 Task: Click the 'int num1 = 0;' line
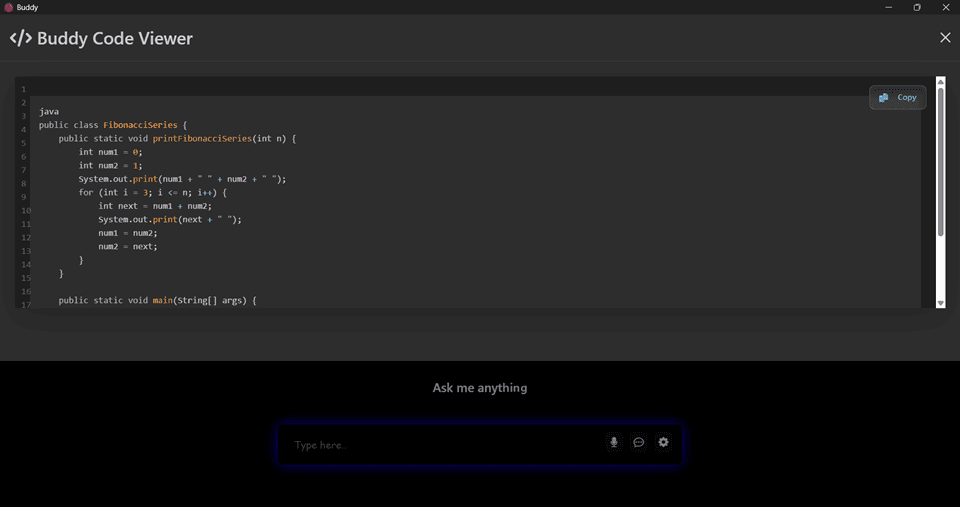tap(110, 152)
